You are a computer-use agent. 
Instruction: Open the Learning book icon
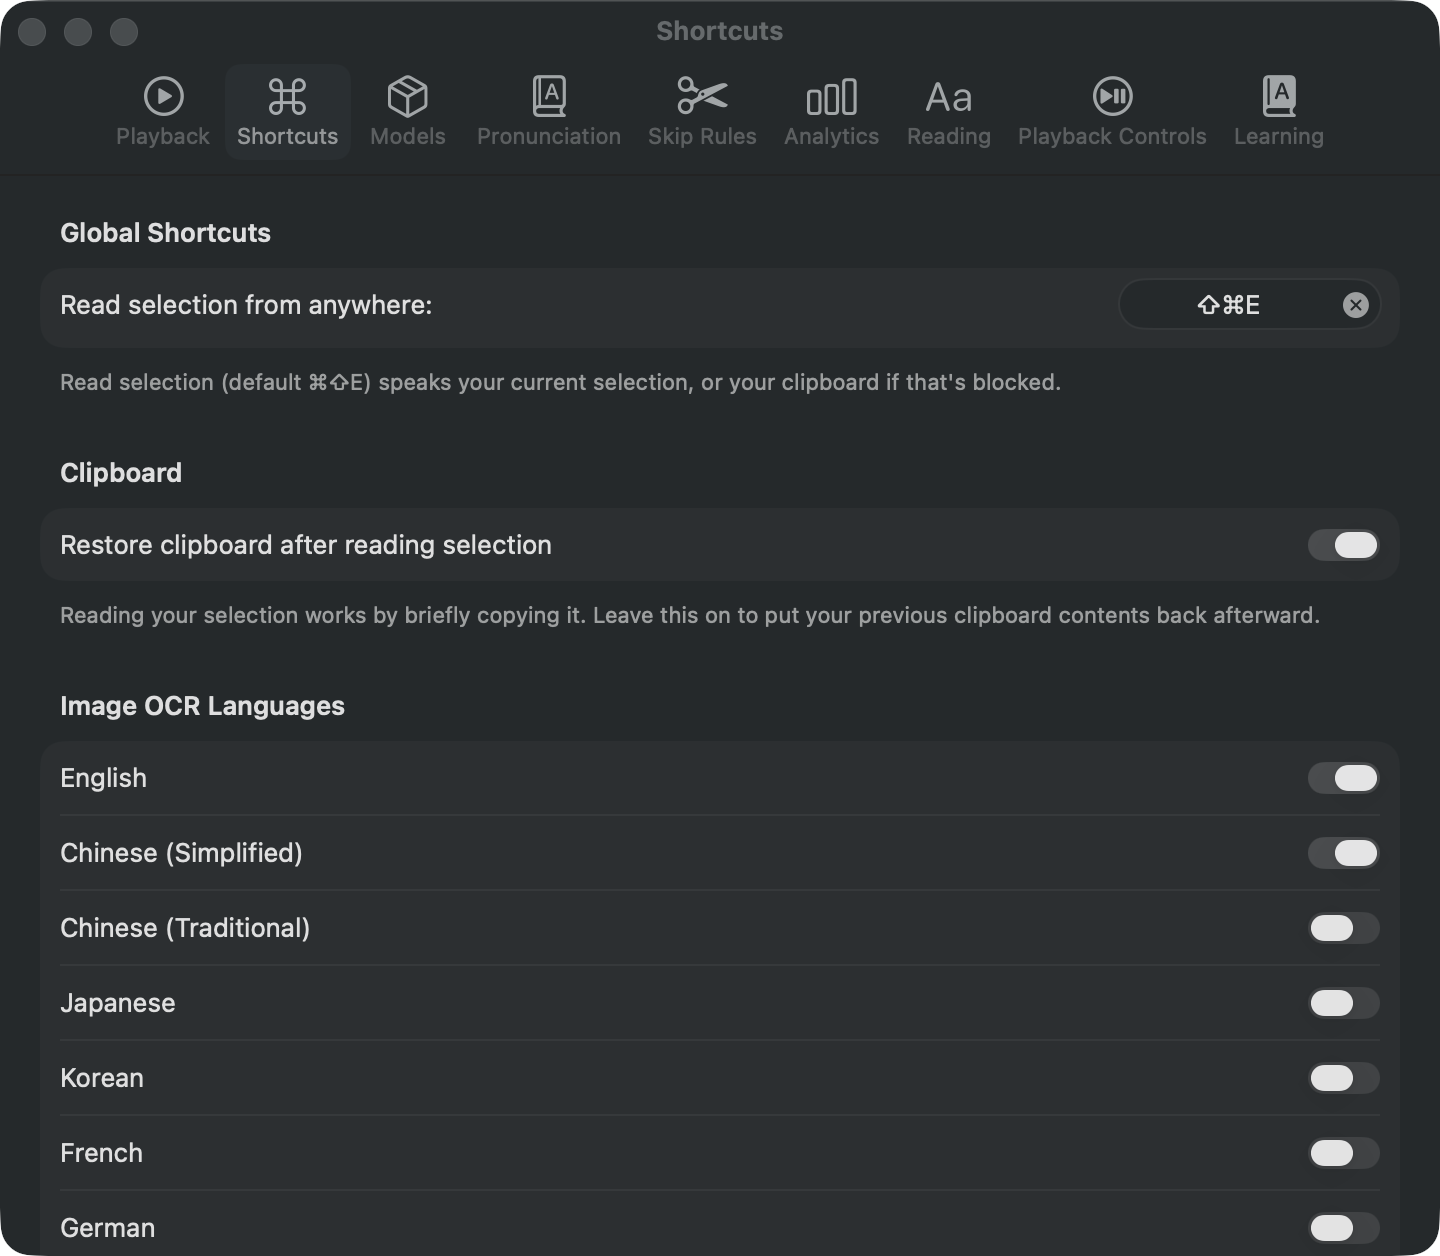1279,97
